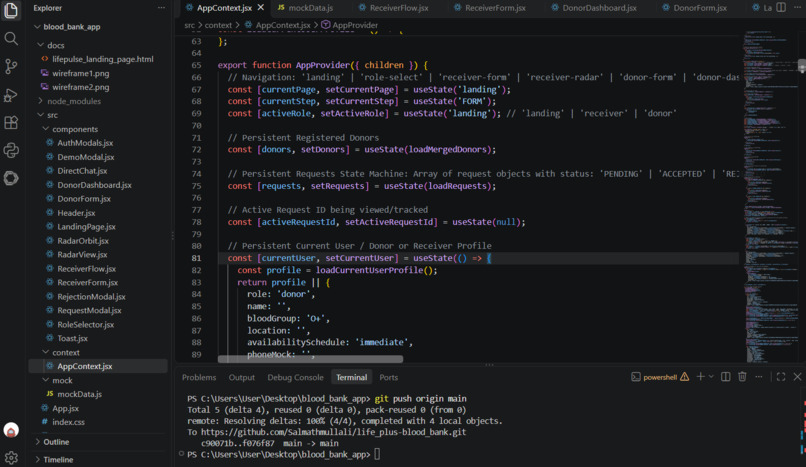Select the powershell terminal label

click(660, 377)
